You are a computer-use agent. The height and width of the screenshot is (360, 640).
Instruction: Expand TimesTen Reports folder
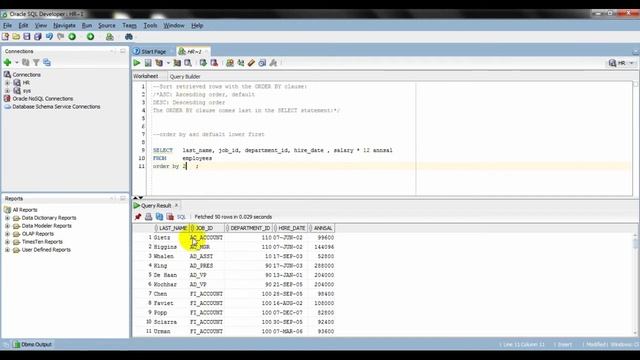tap(7, 242)
